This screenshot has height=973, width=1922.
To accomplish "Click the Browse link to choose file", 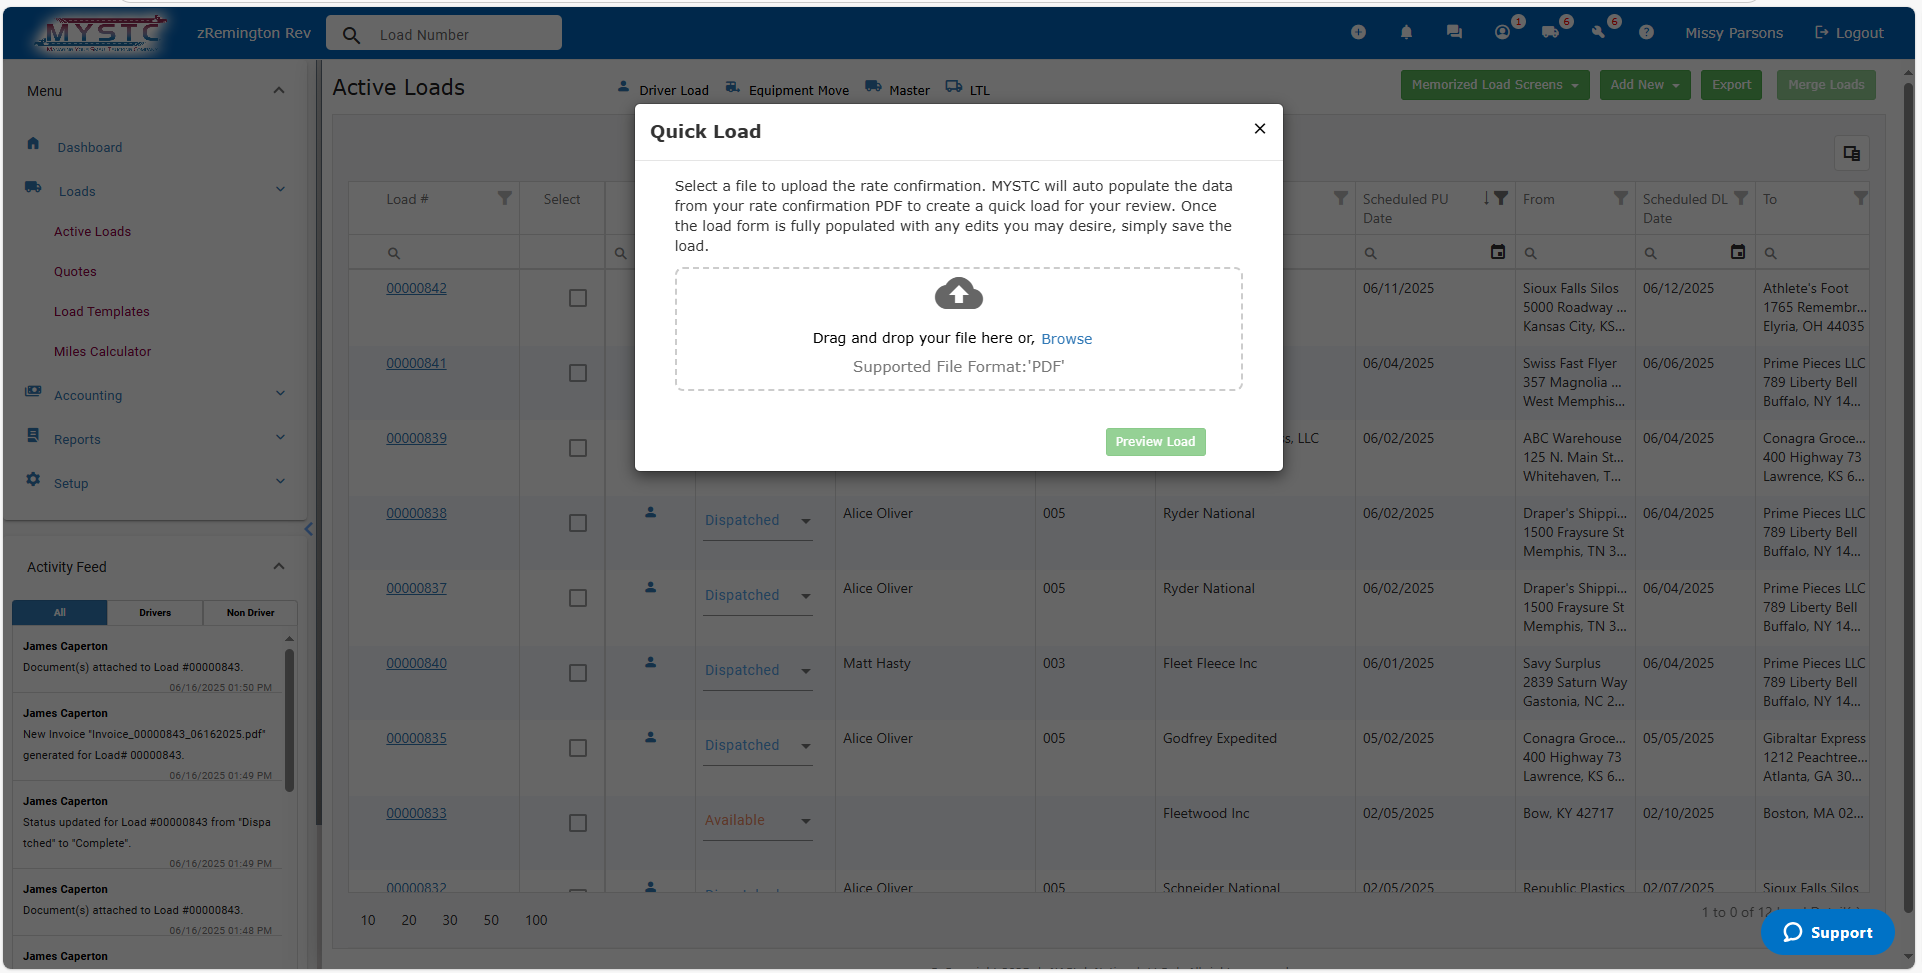I will [x=1066, y=339].
